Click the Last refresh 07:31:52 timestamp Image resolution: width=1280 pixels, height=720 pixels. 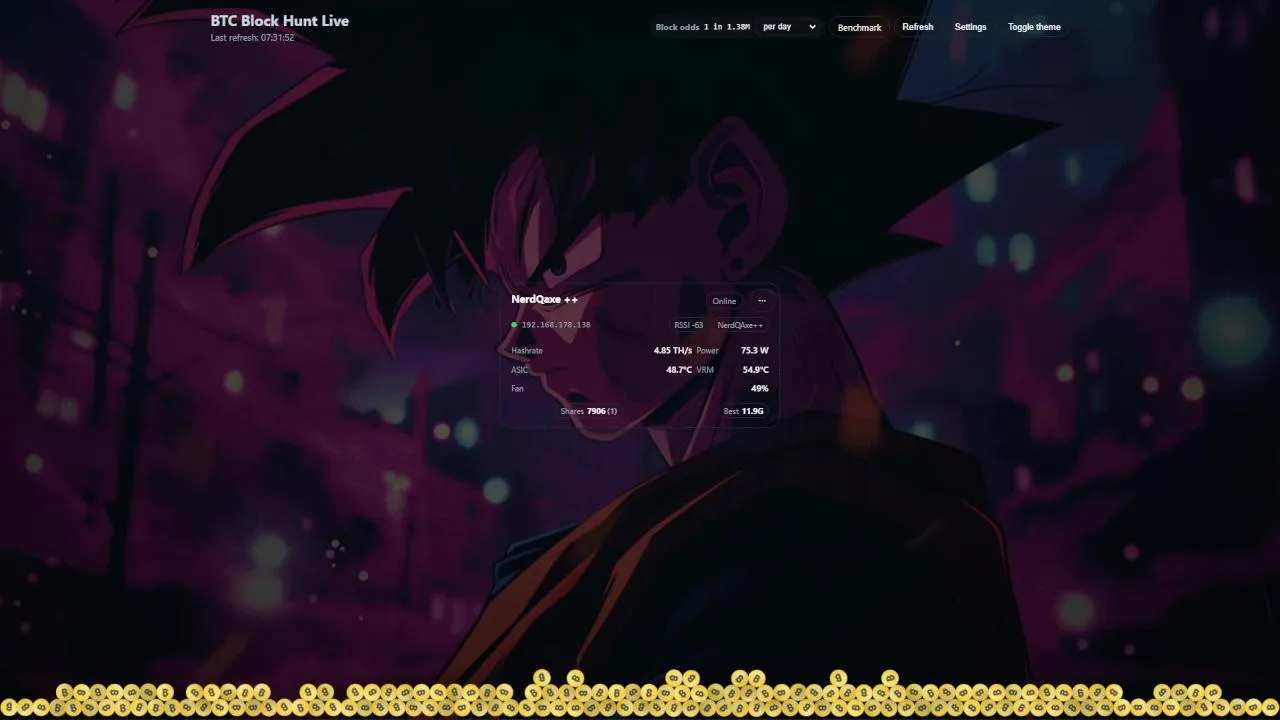click(x=252, y=38)
